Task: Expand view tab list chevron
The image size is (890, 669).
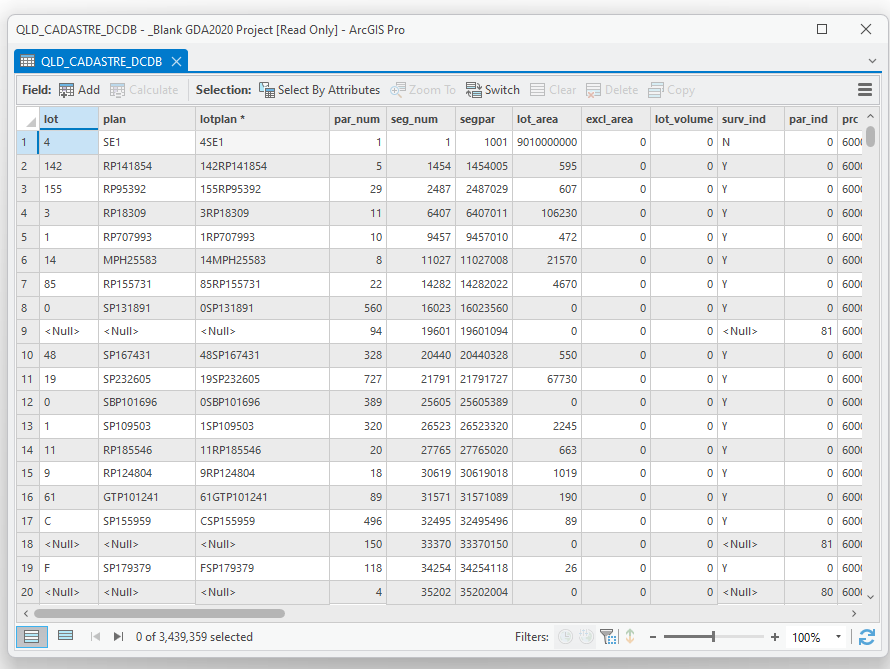Action: point(872,62)
